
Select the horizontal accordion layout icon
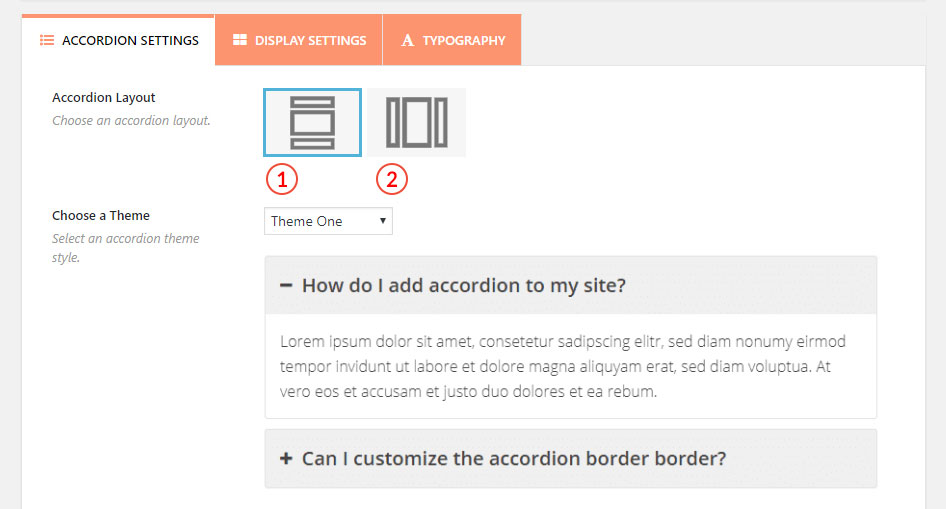pyautogui.click(x=416, y=122)
